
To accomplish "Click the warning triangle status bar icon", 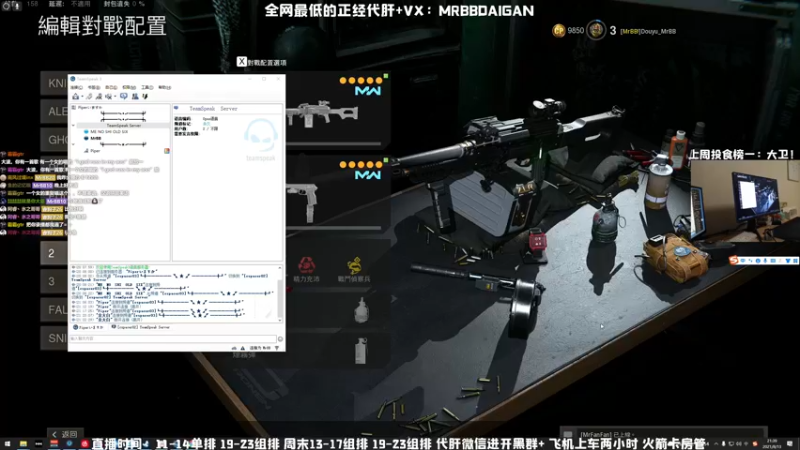I will tap(243, 348).
